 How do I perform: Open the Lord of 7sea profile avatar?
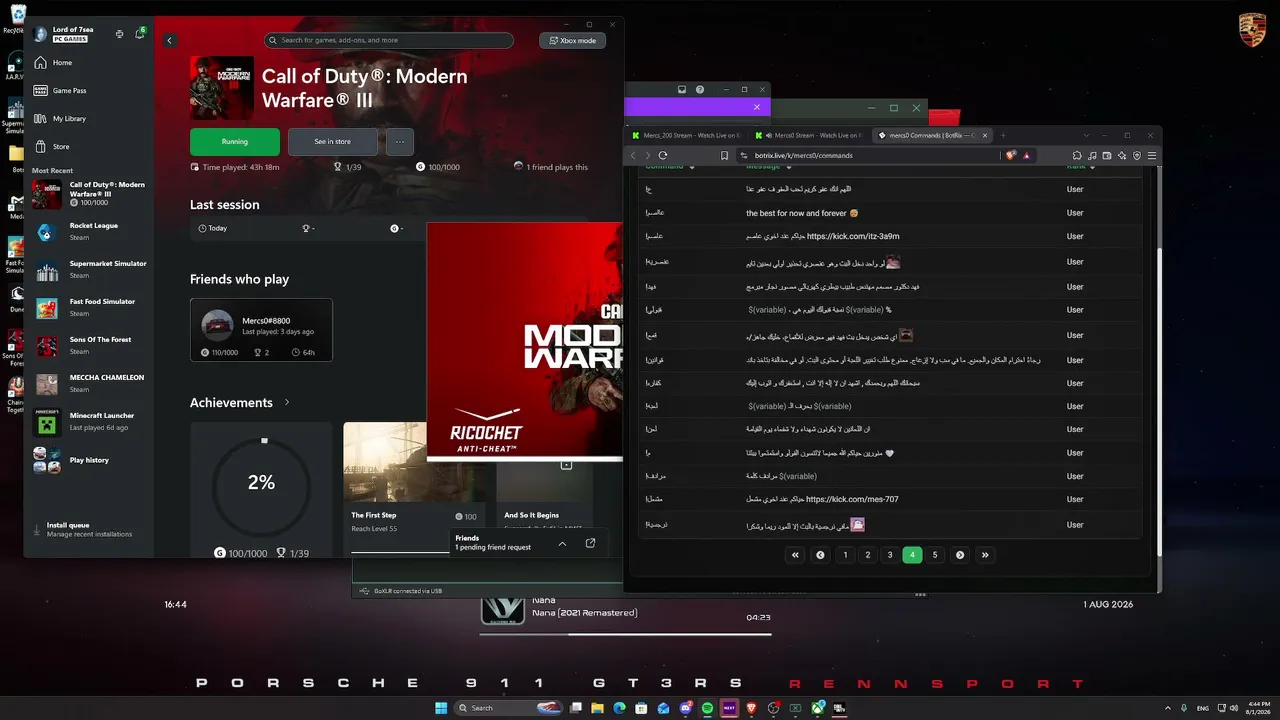[41, 34]
